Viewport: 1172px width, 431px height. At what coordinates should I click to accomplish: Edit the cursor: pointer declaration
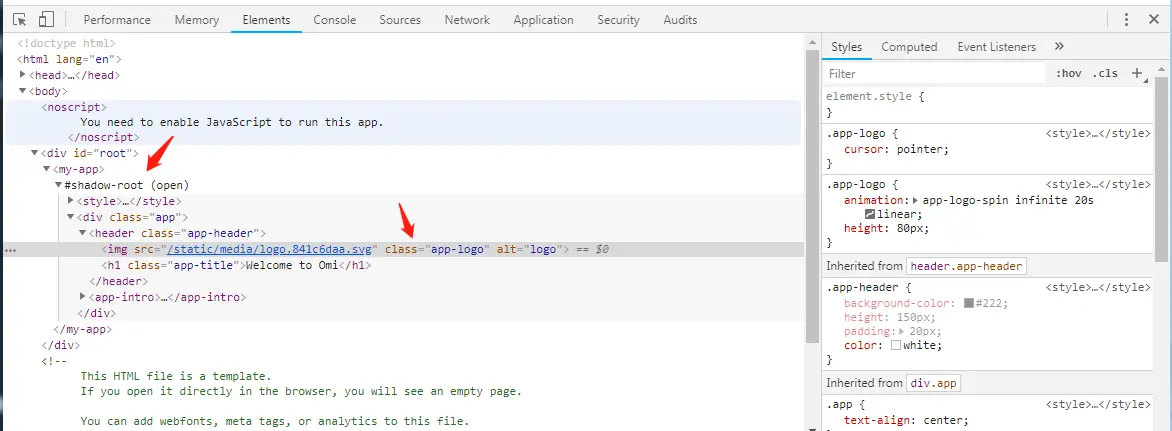[x=896, y=149]
